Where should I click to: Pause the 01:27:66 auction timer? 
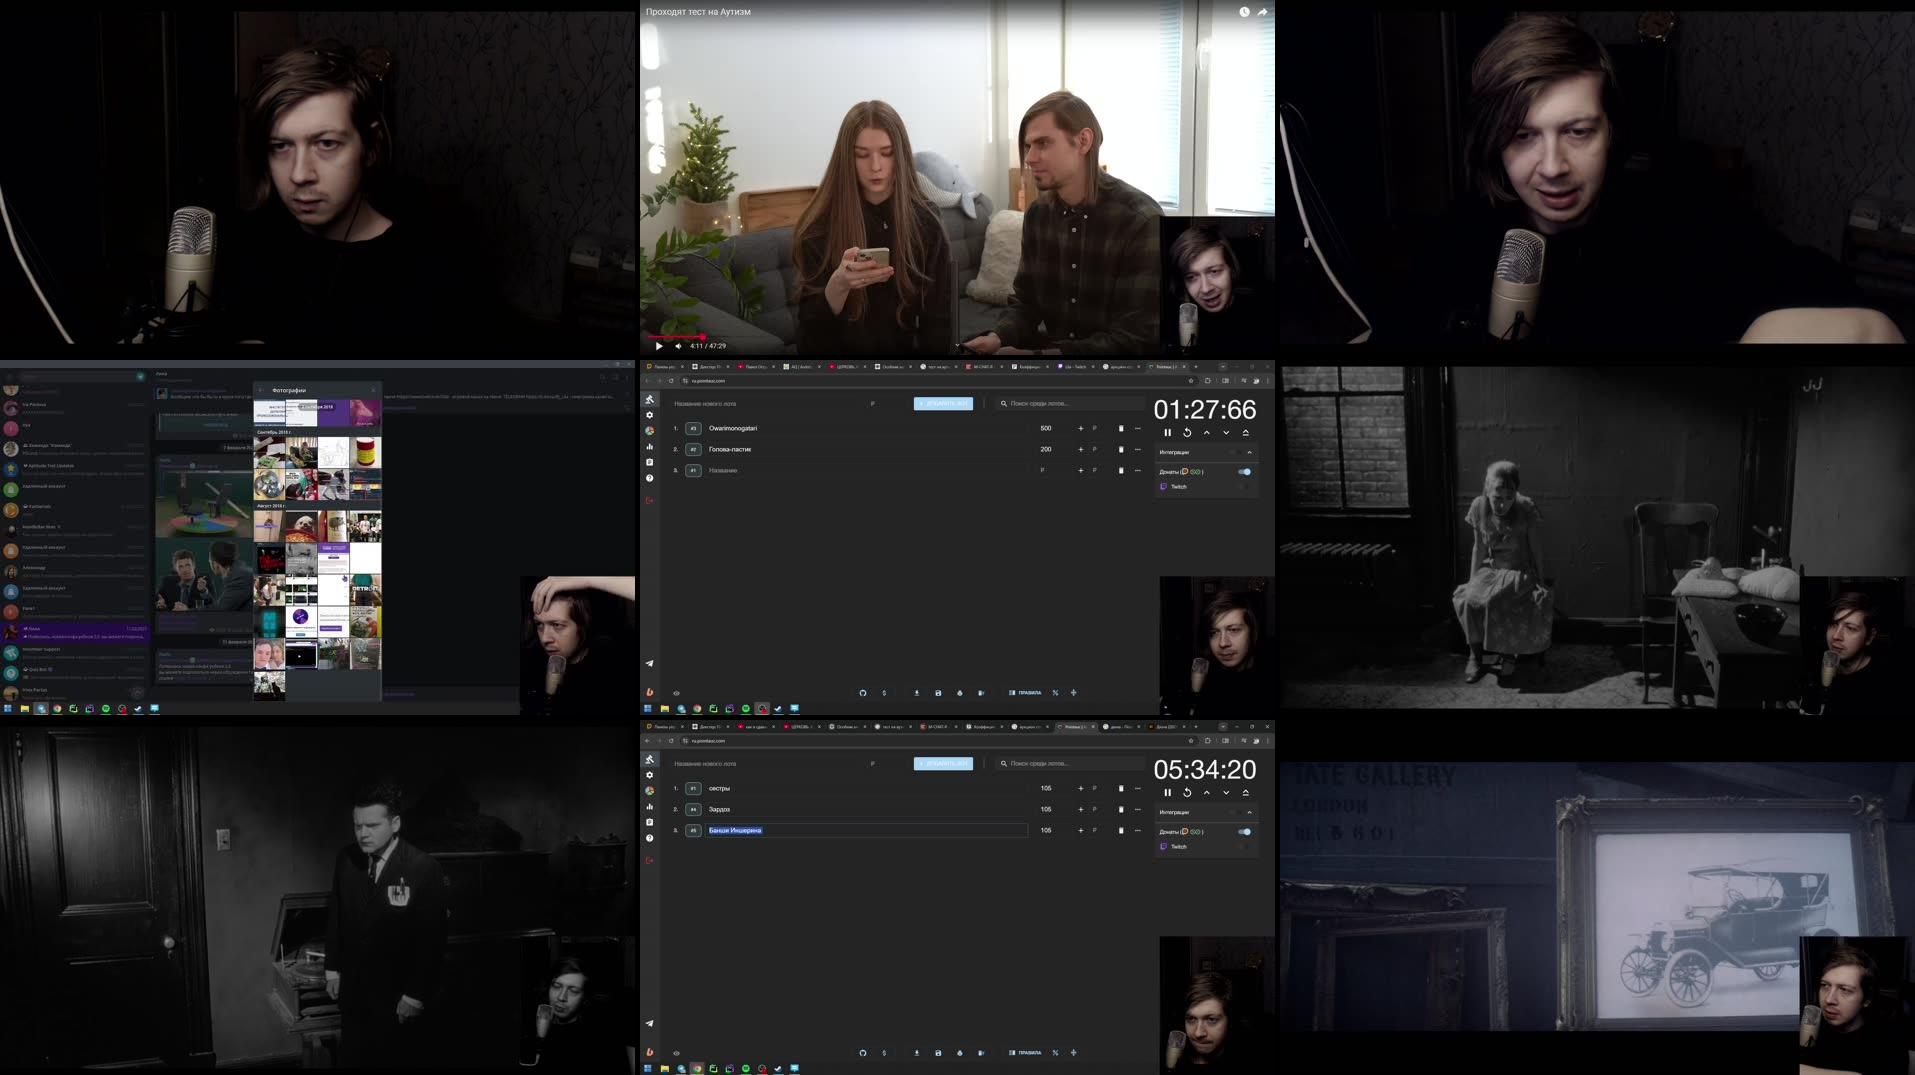point(1167,433)
